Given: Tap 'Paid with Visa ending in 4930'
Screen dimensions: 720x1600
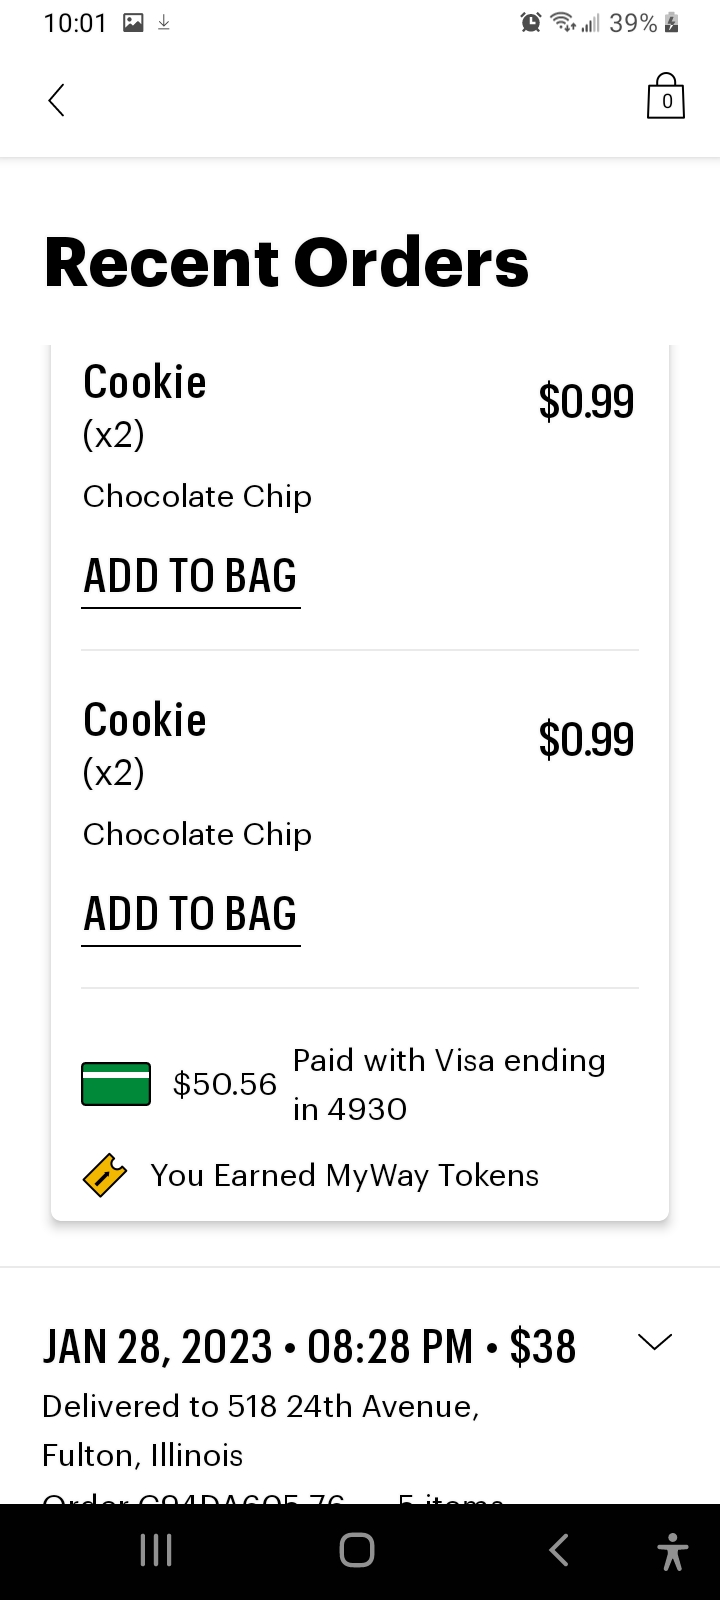Looking at the screenshot, I should coord(448,1084).
